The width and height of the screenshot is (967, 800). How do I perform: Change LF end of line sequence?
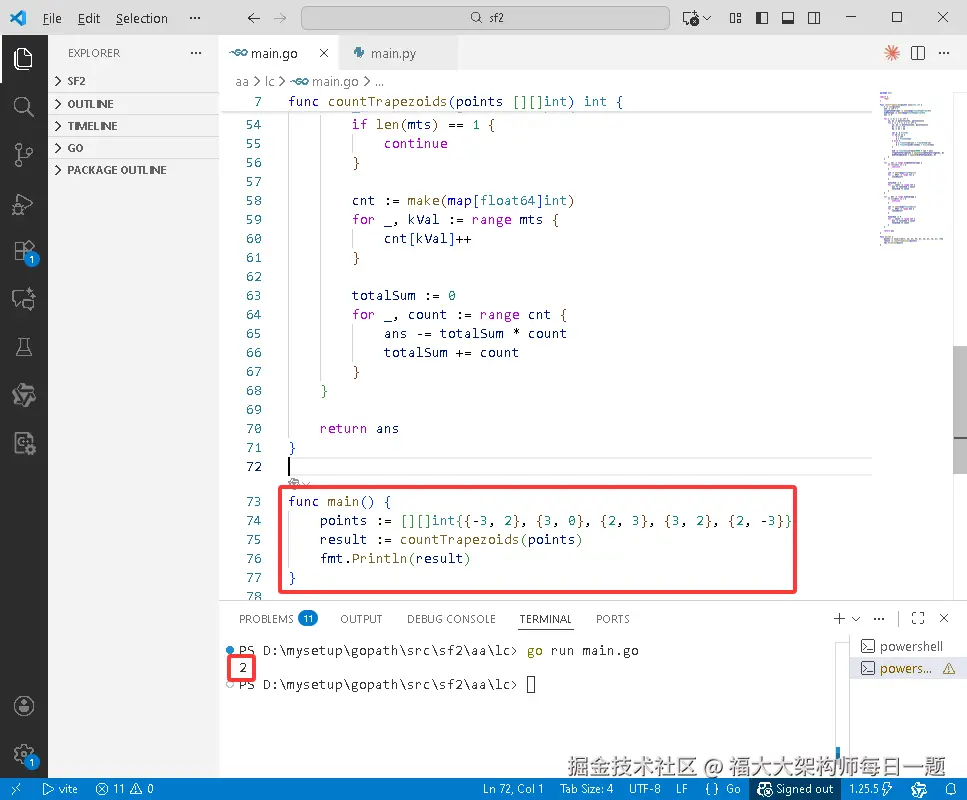(681, 789)
